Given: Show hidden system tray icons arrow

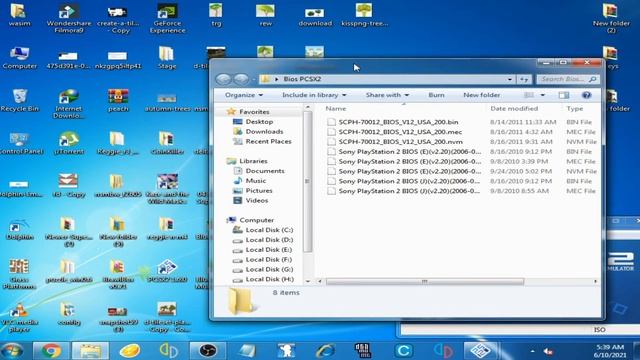Looking at the screenshot, I should coord(532,351).
